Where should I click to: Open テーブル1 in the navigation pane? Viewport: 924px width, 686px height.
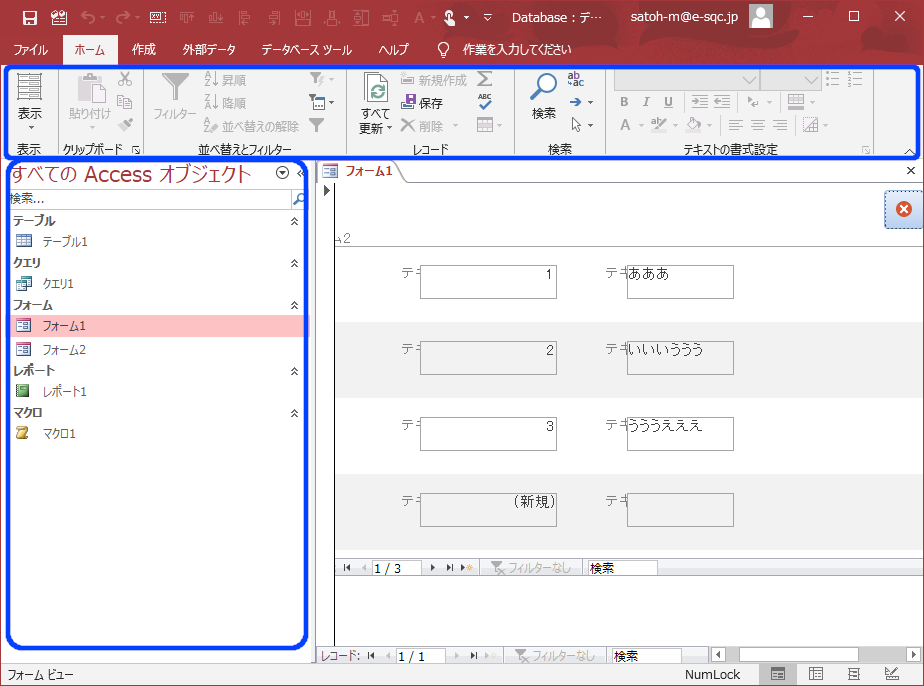[x=65, y=241]
